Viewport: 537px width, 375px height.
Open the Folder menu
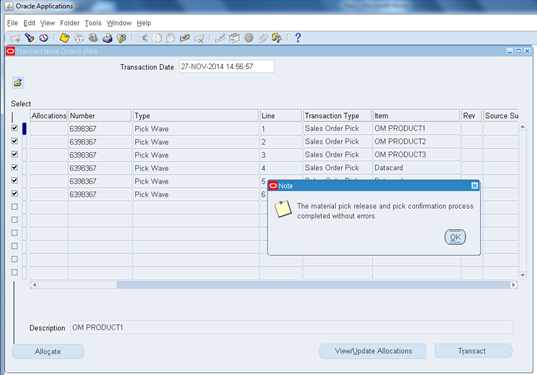70,23
